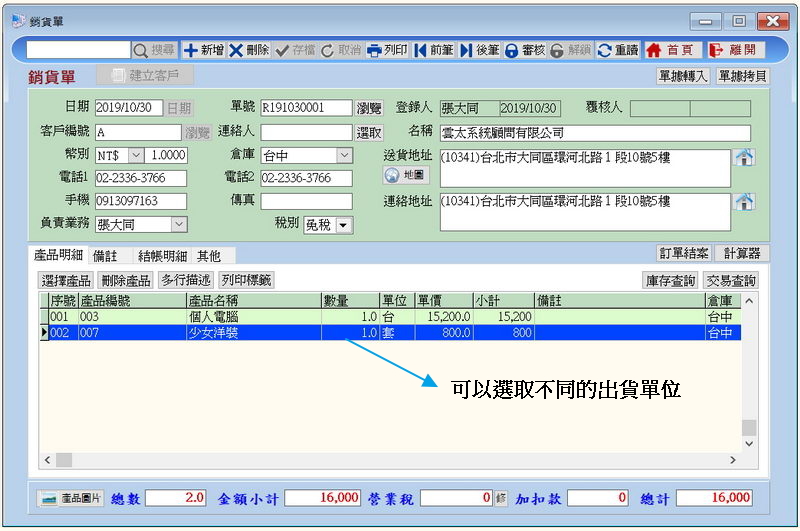The height and width of the screenshot is (531, 800).
Task: Click the 選擇產品 button
Action: point(66,281)
